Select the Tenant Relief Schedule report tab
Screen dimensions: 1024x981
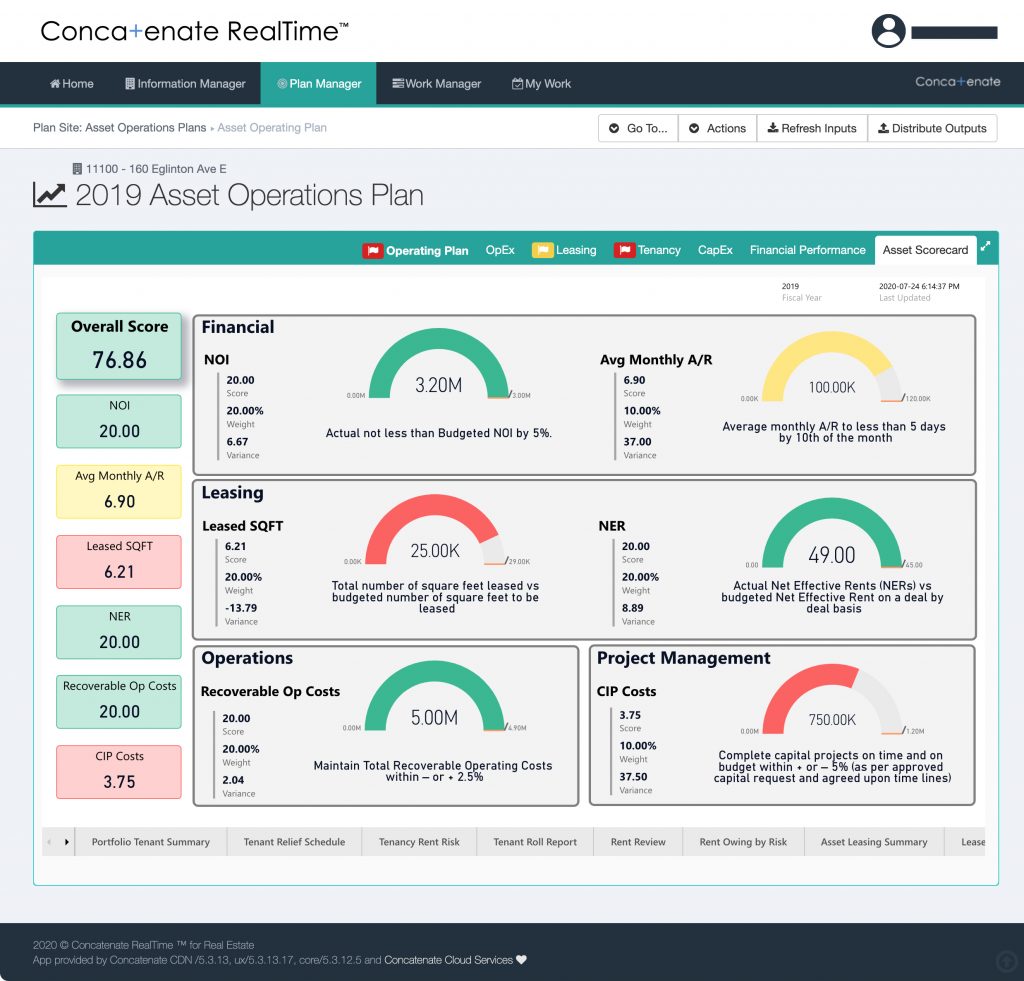(295, 842)
